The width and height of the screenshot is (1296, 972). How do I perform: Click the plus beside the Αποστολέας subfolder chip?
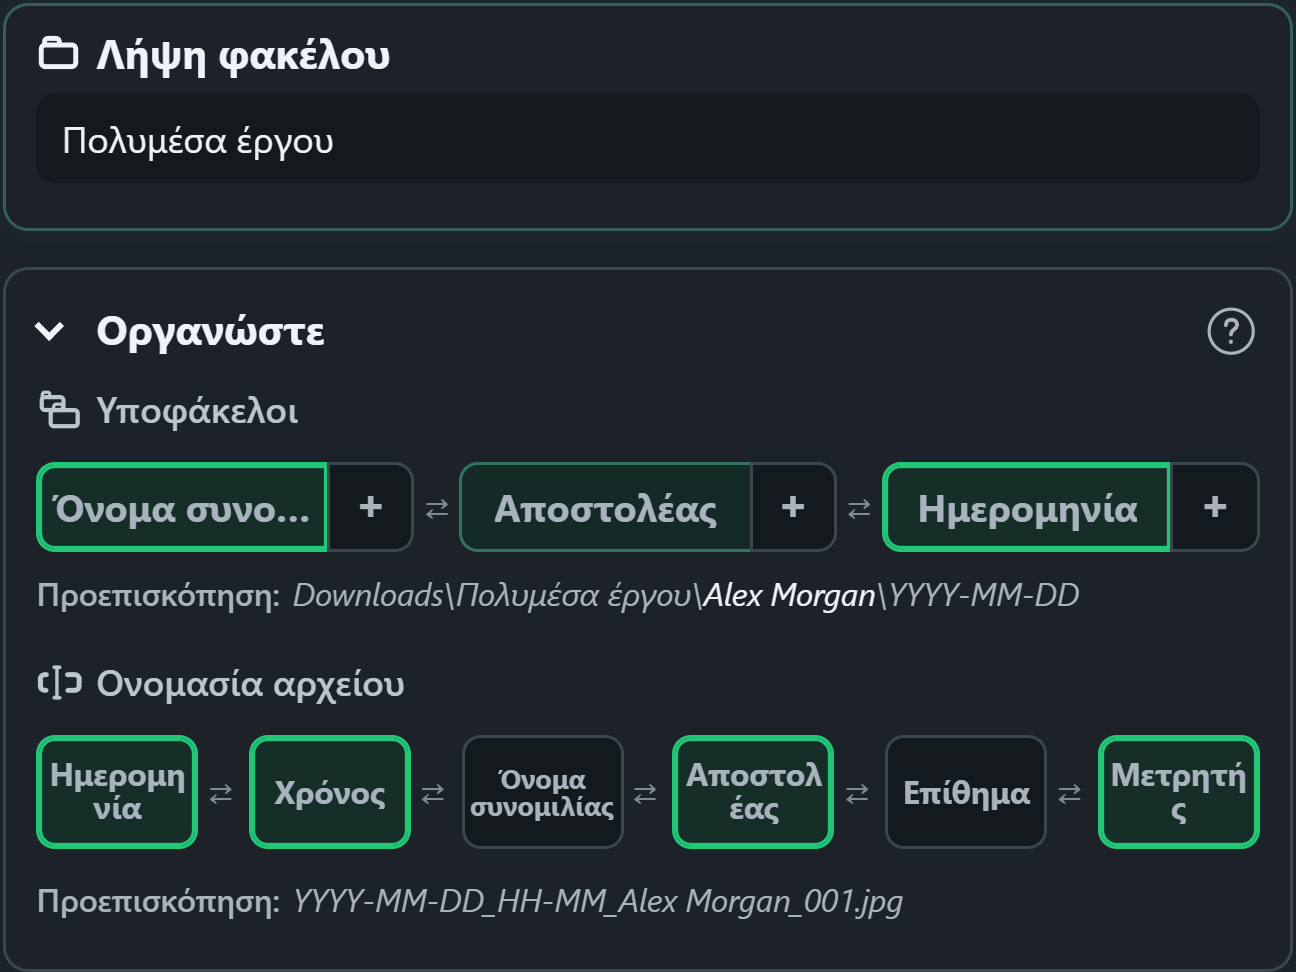click(x=793, y=507)
